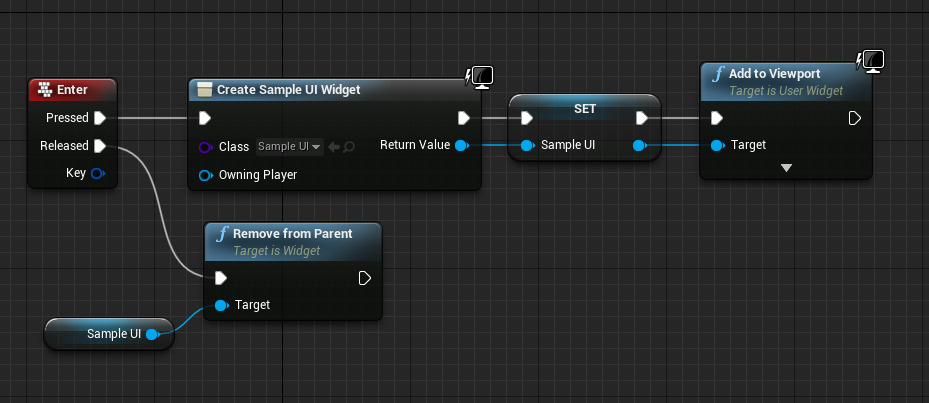The image size is (929, 403).
Task: Click the widget icon in Create Sample UI header
Action: (204, 89)
